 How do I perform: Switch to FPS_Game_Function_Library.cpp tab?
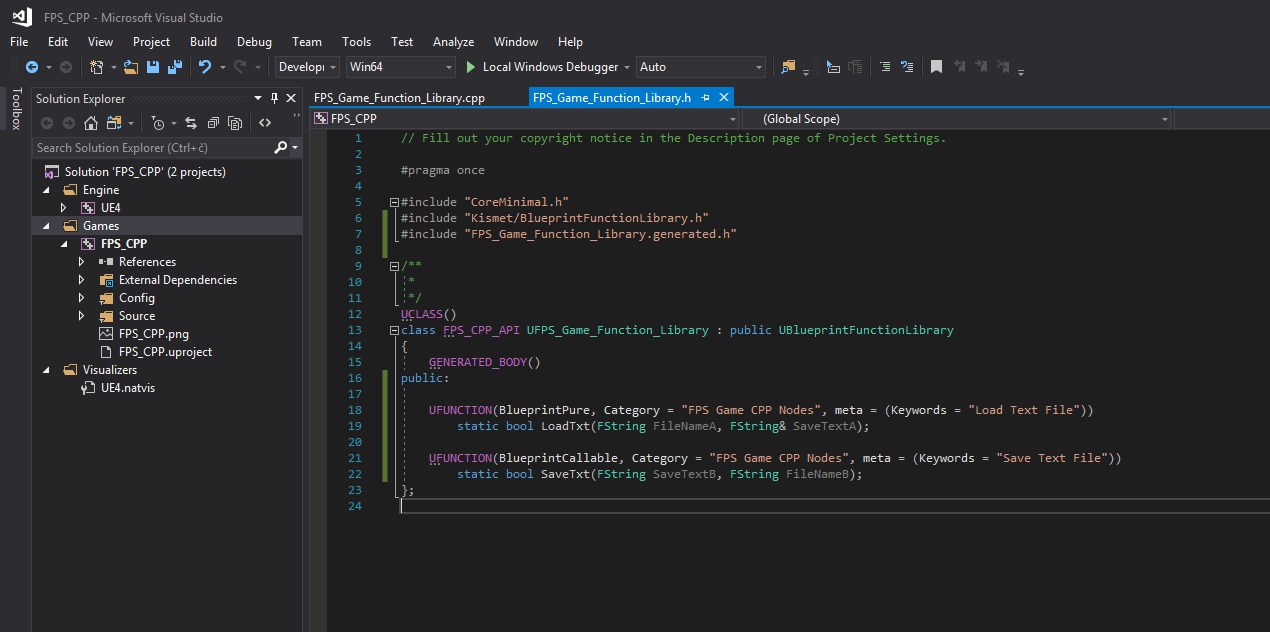[399, 97]
